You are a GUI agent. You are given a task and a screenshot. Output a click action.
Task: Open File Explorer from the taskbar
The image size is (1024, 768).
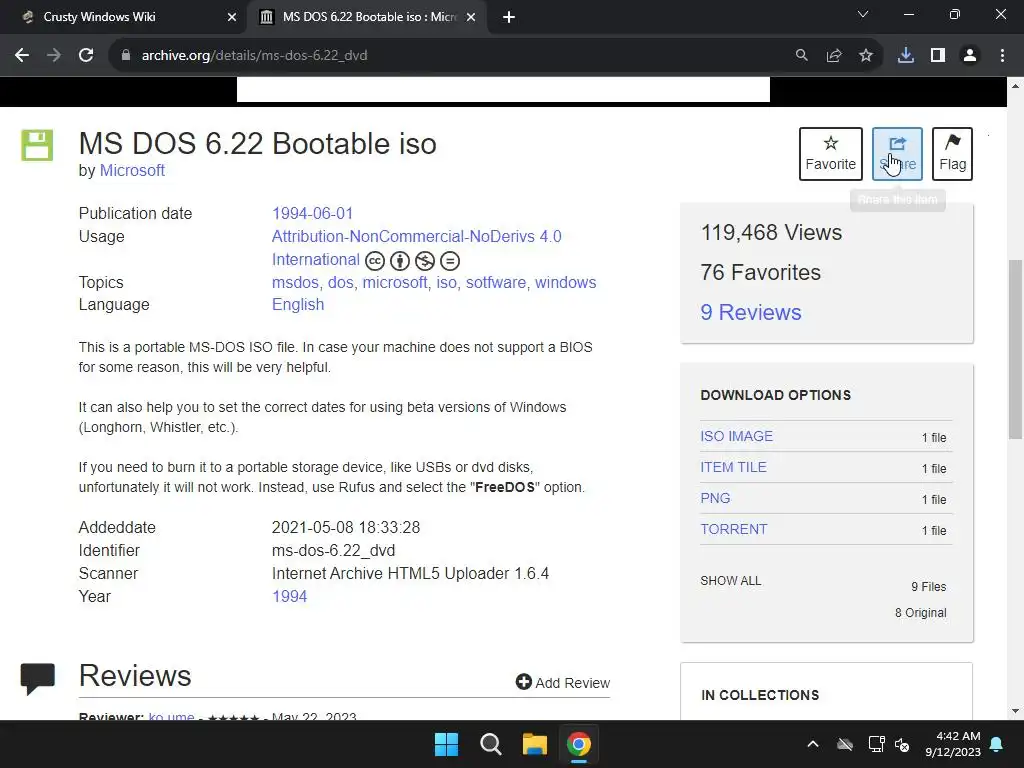[534, 744]
